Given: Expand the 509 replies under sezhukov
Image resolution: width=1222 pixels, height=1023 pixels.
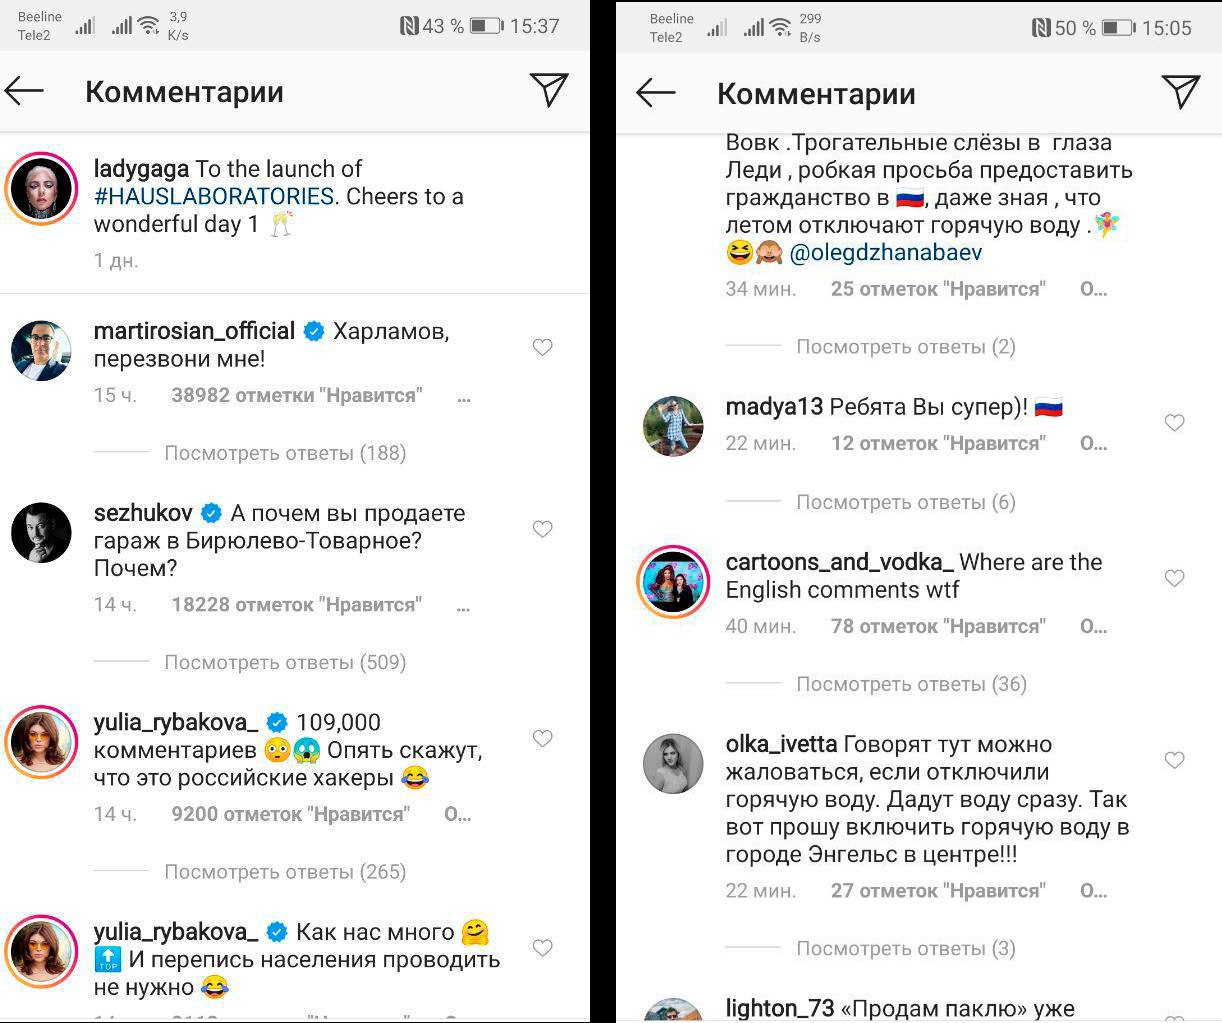Looking at the screenshot, I should click(x=285, y=662).
